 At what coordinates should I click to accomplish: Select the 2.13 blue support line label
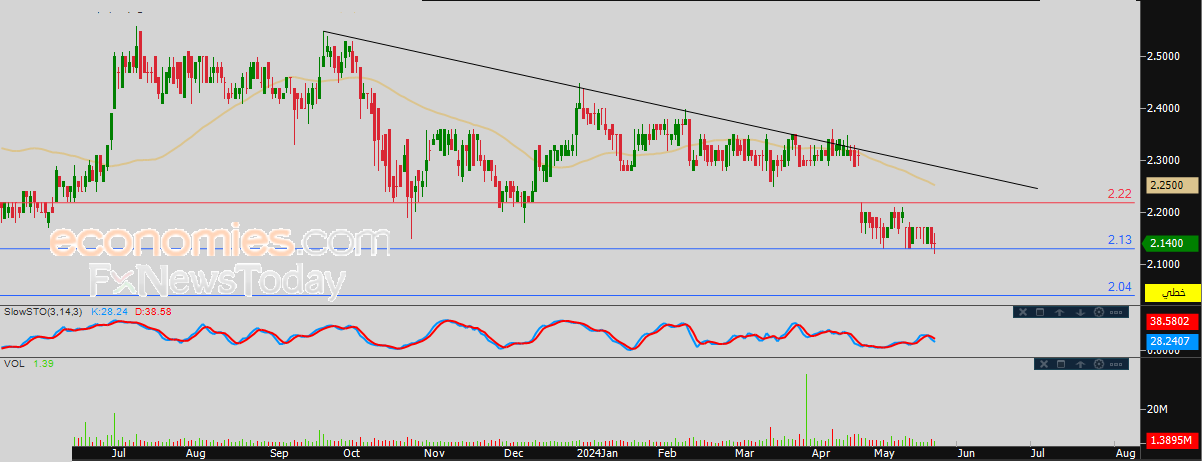pos(1119,240)
